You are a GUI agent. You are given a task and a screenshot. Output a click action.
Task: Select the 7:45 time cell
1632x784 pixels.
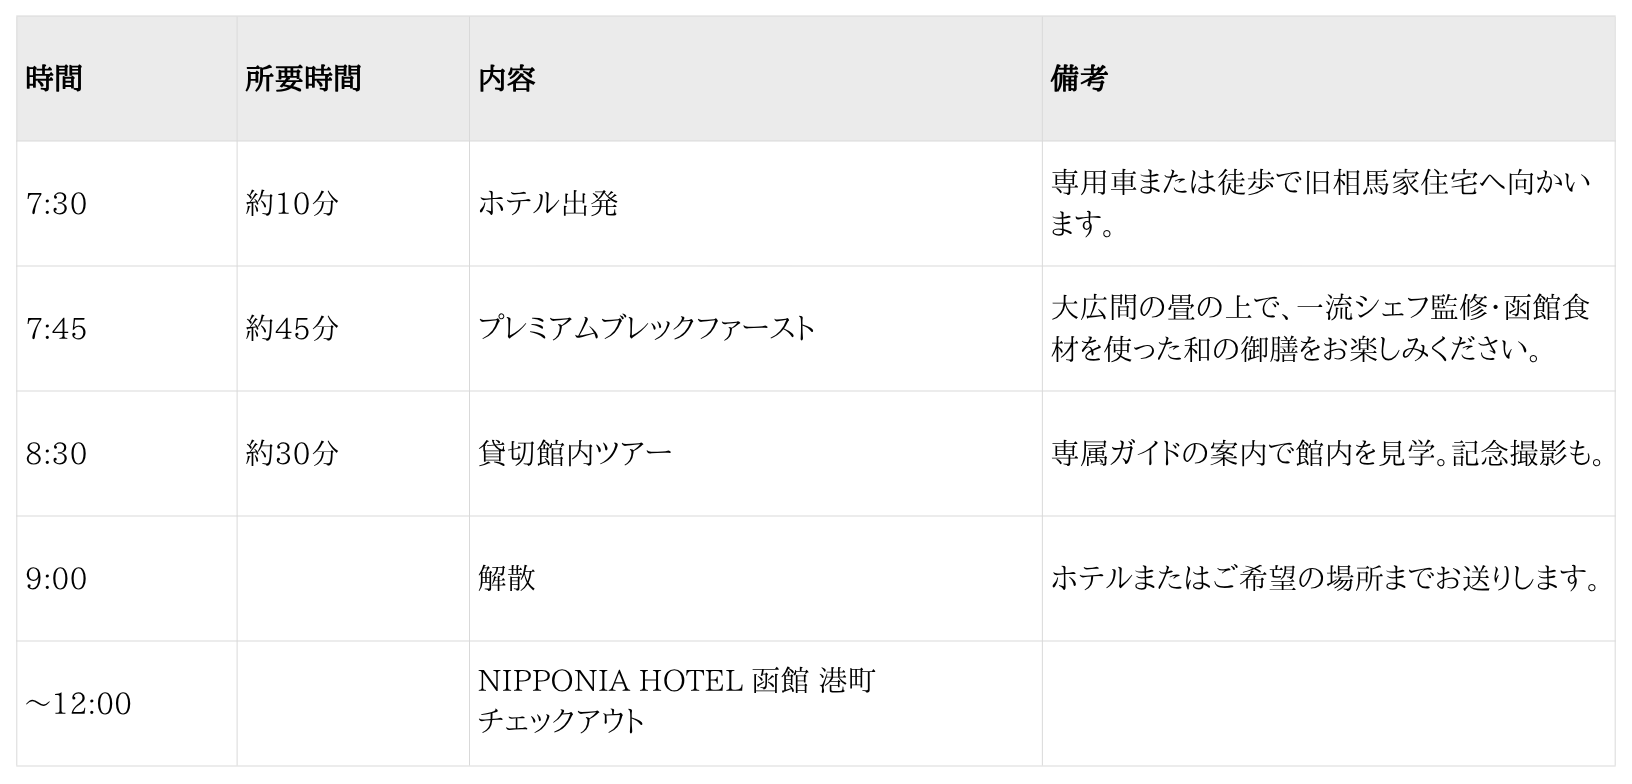tap(57, 329)
